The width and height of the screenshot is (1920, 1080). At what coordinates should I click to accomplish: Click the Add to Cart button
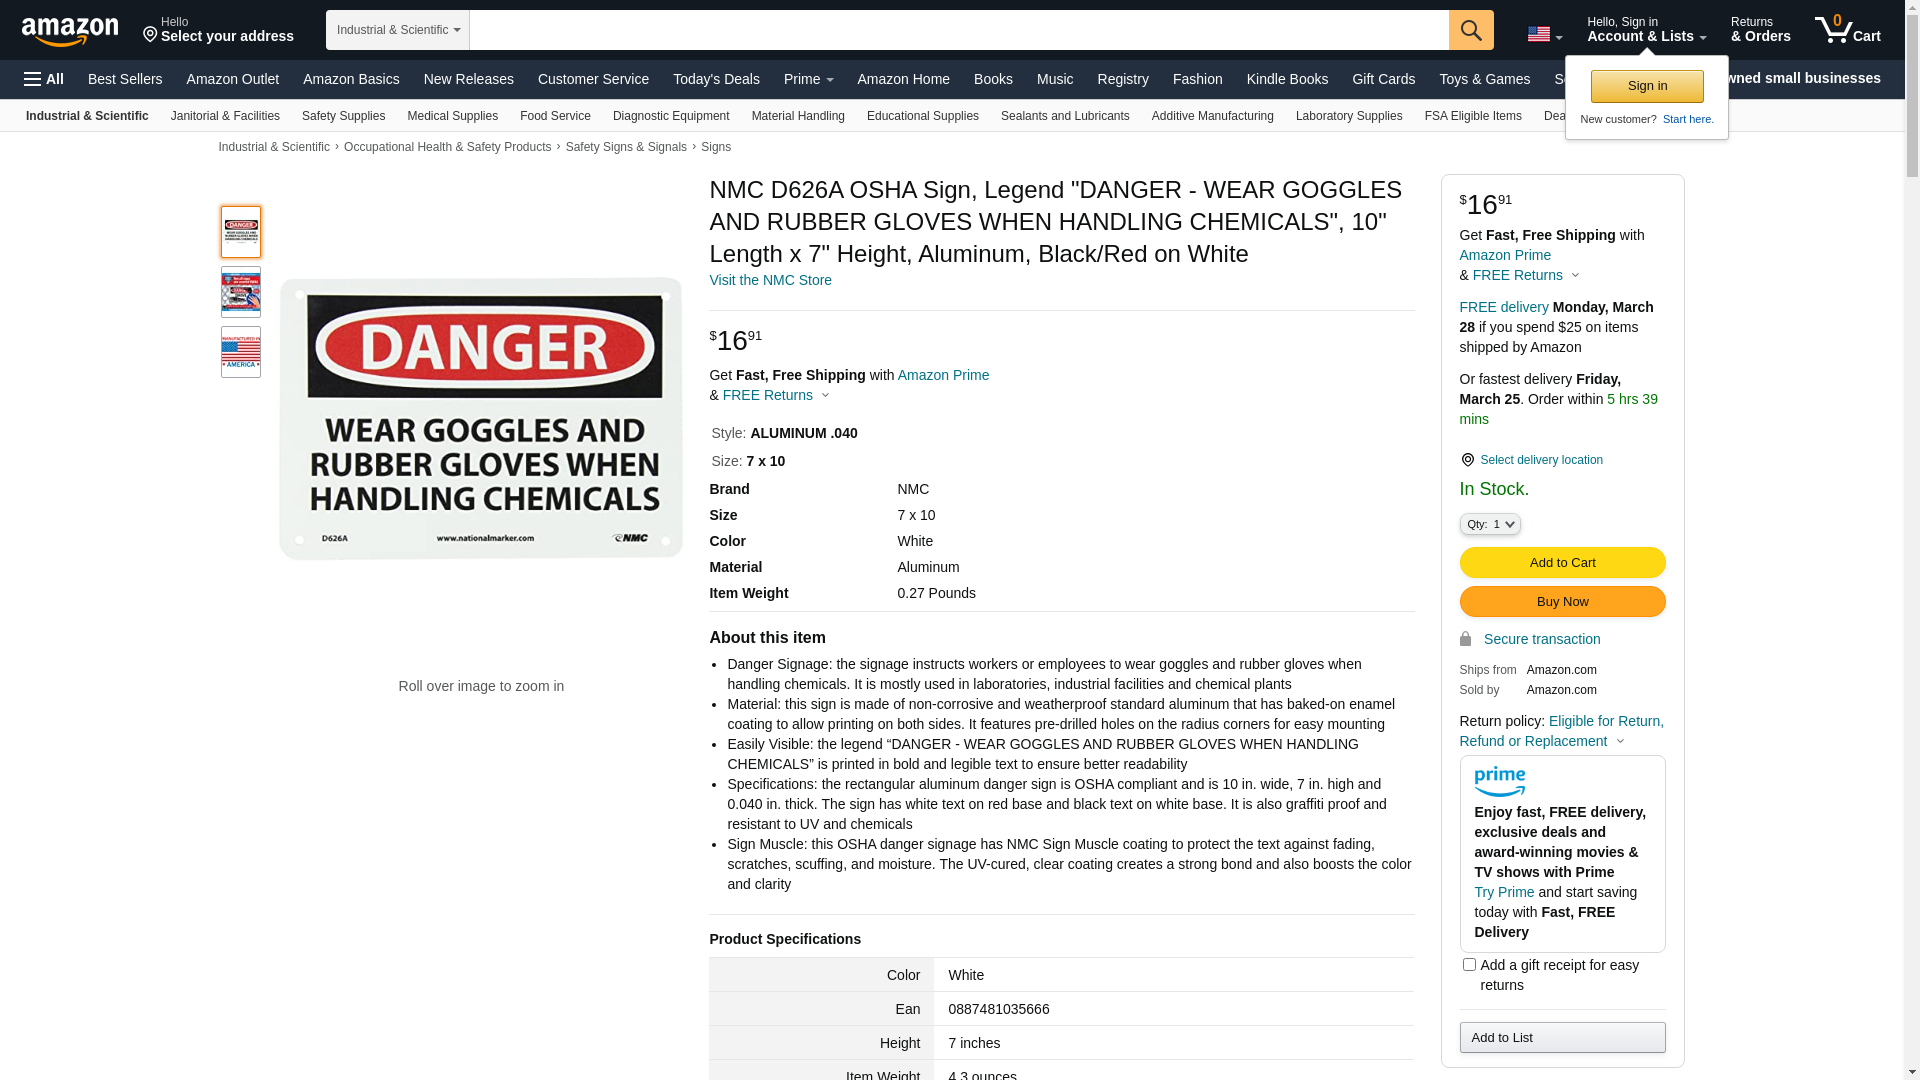[x=1562, y=563]
